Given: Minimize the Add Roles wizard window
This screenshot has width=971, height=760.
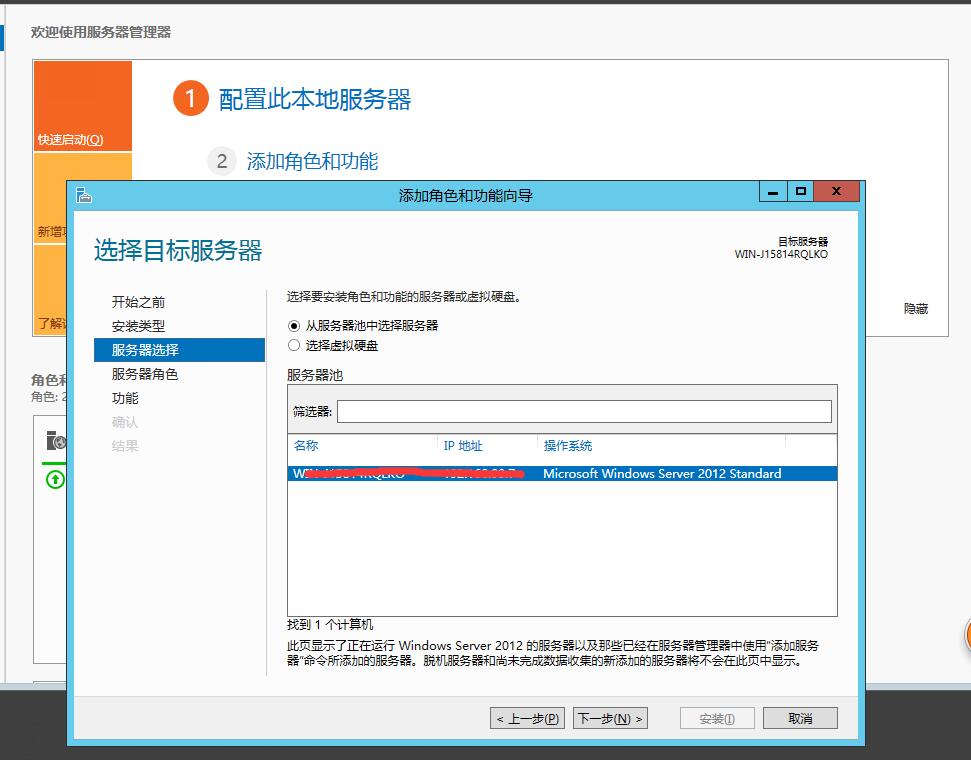Looking at the screenshot, I should point(773,191).
